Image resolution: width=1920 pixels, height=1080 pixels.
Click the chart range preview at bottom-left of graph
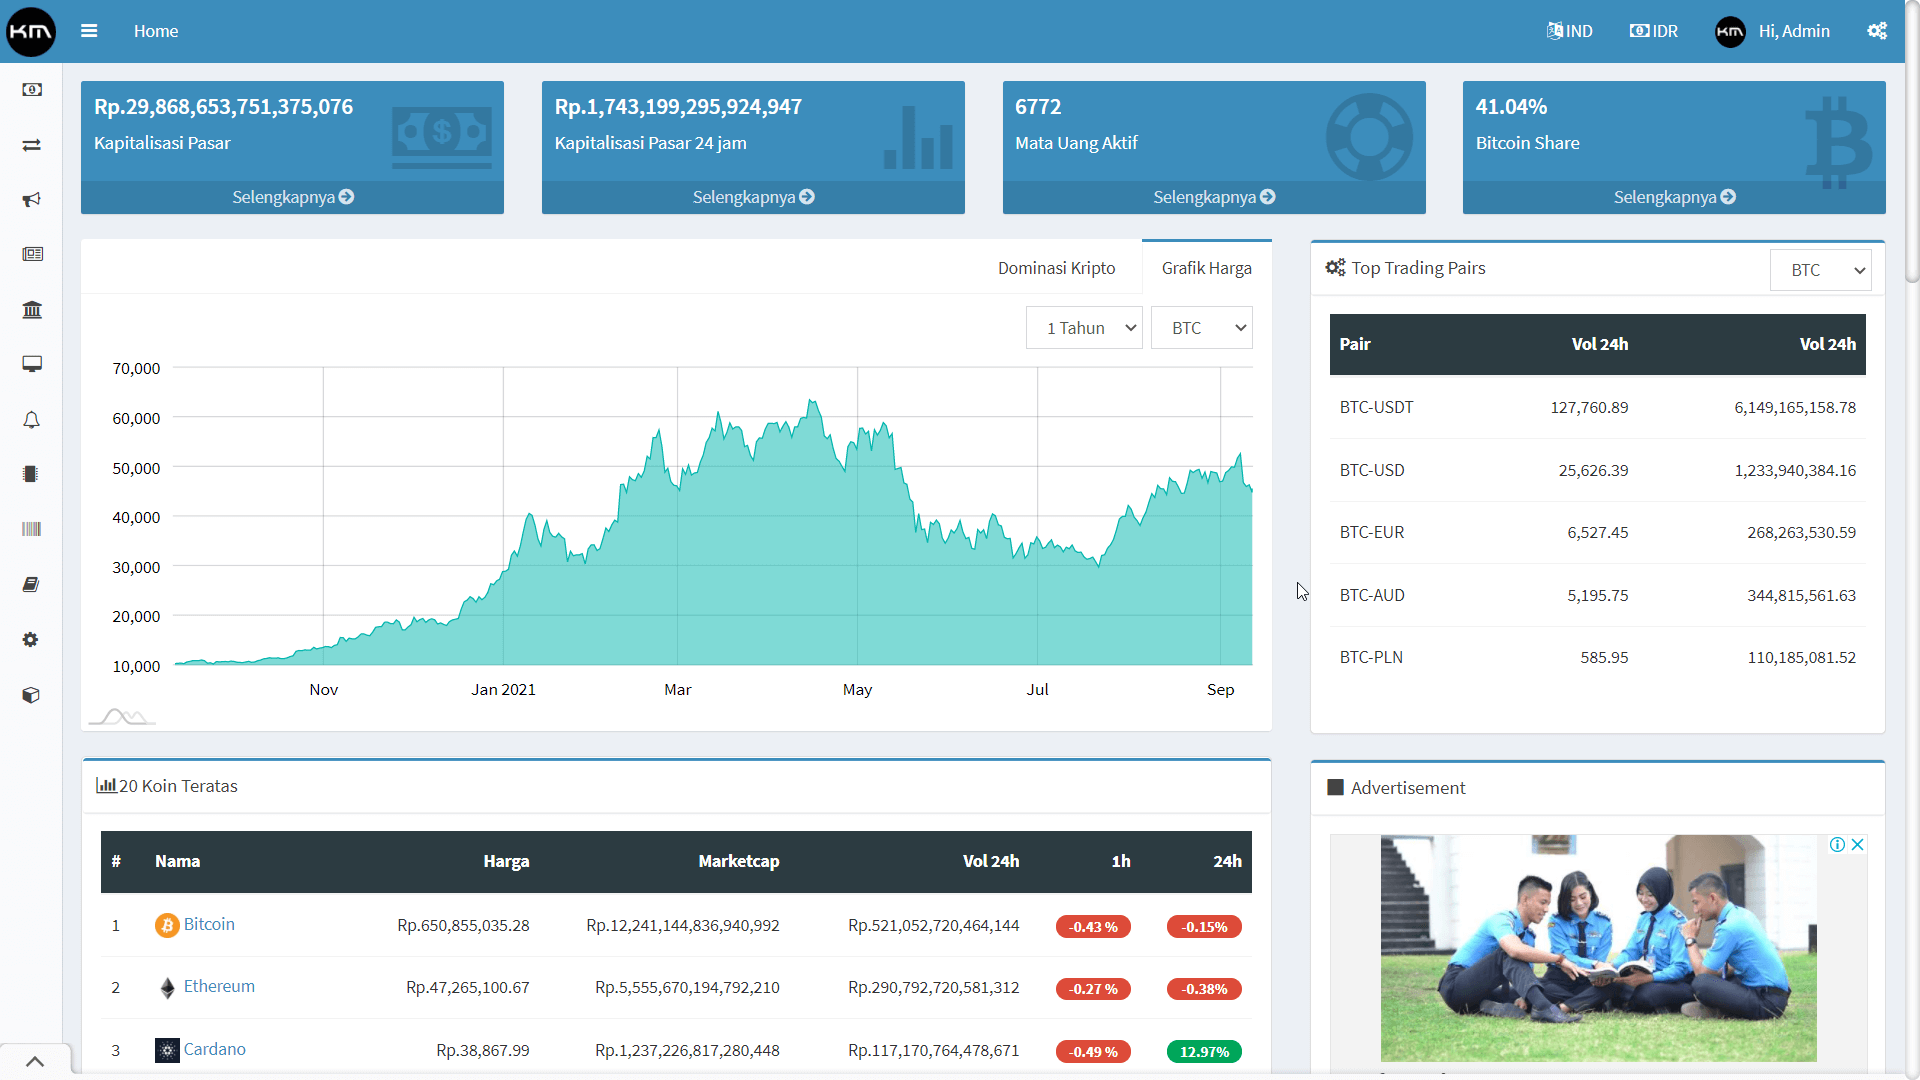[120, 715]
